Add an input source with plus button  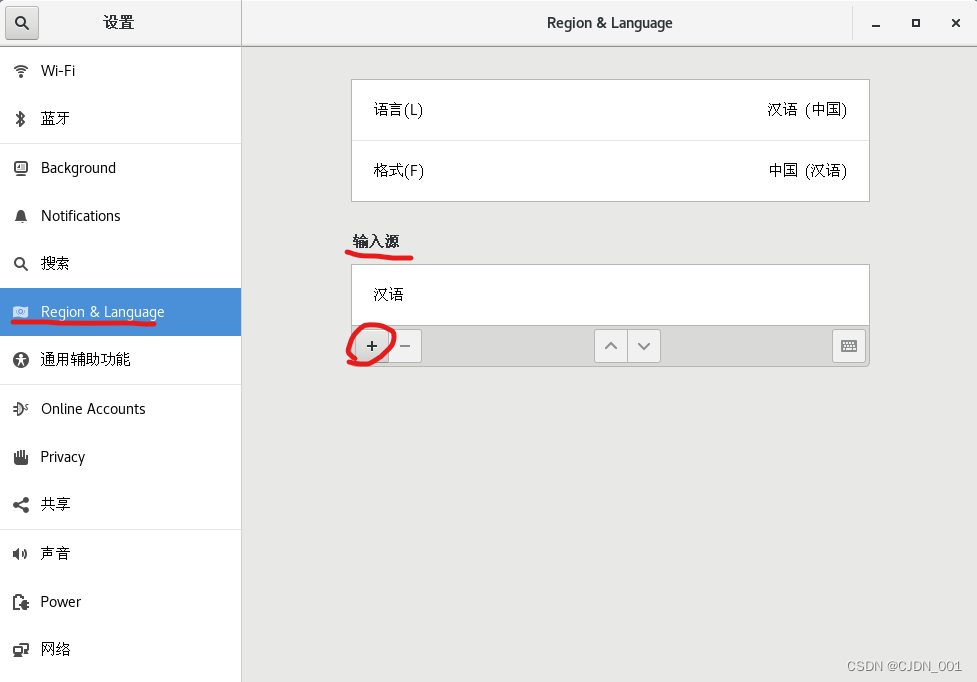coord(372,346)
